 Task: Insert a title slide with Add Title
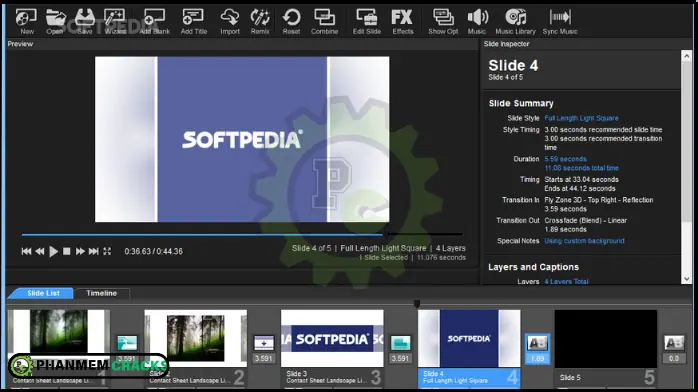click(194, 21)
